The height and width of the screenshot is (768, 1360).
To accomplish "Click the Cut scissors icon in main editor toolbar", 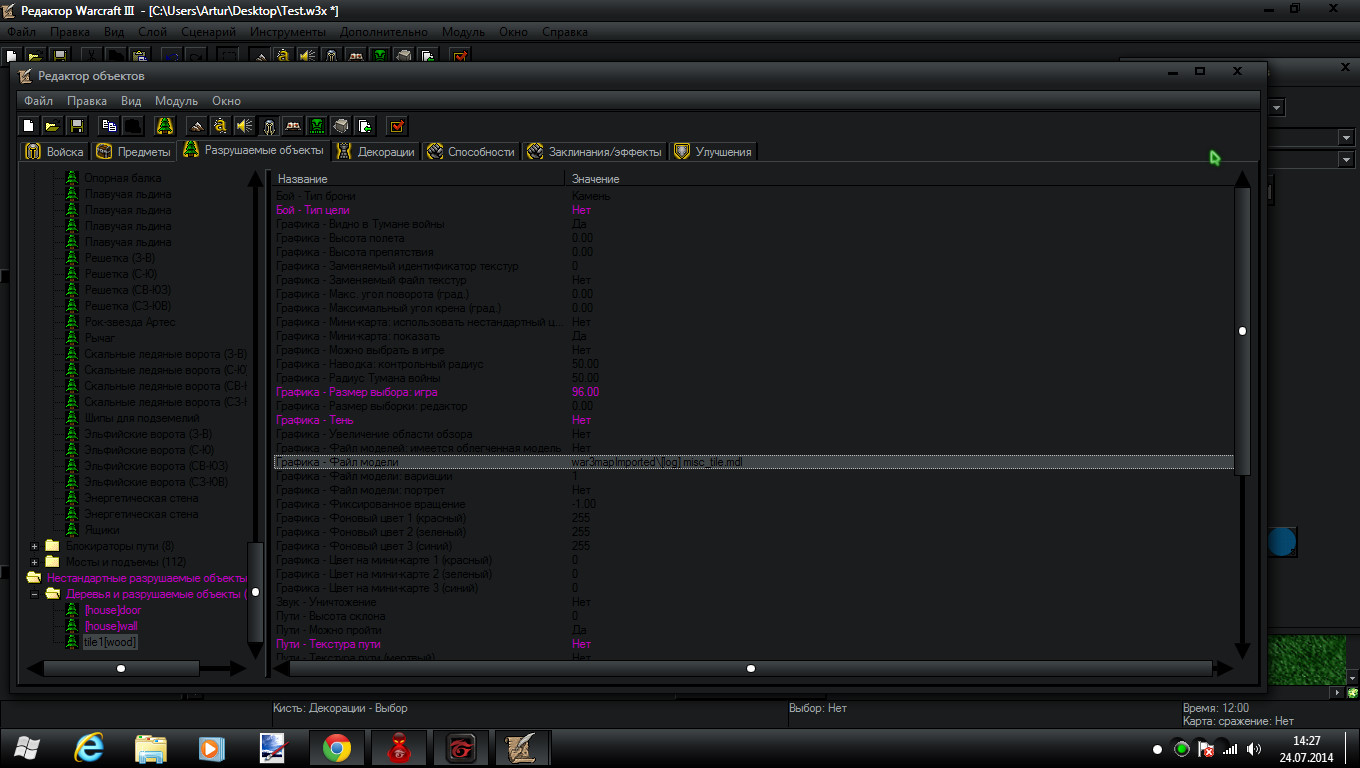I will (x=92, y=56).
